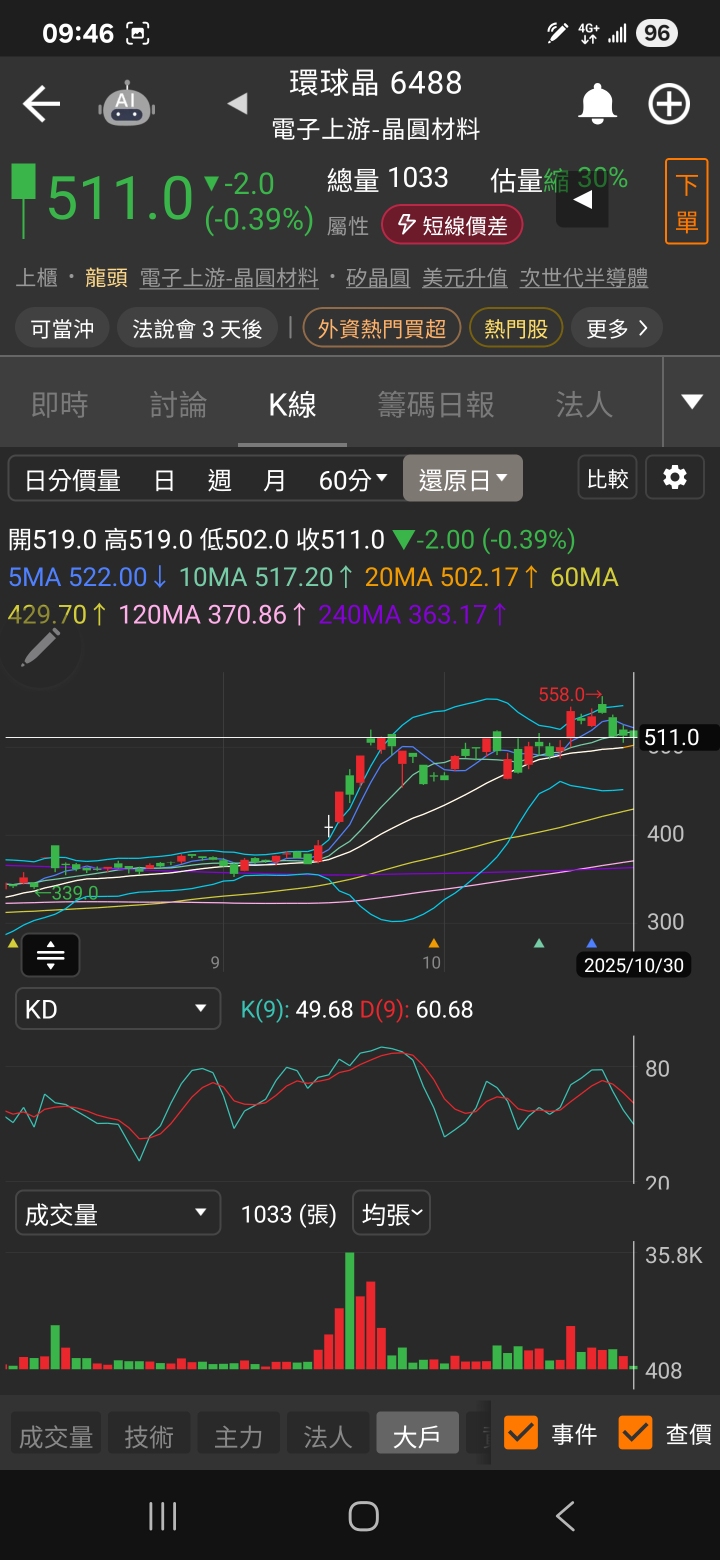Select bottom 主力 tab
This screenshot has height=1560, width=720.
(238, 1436)
